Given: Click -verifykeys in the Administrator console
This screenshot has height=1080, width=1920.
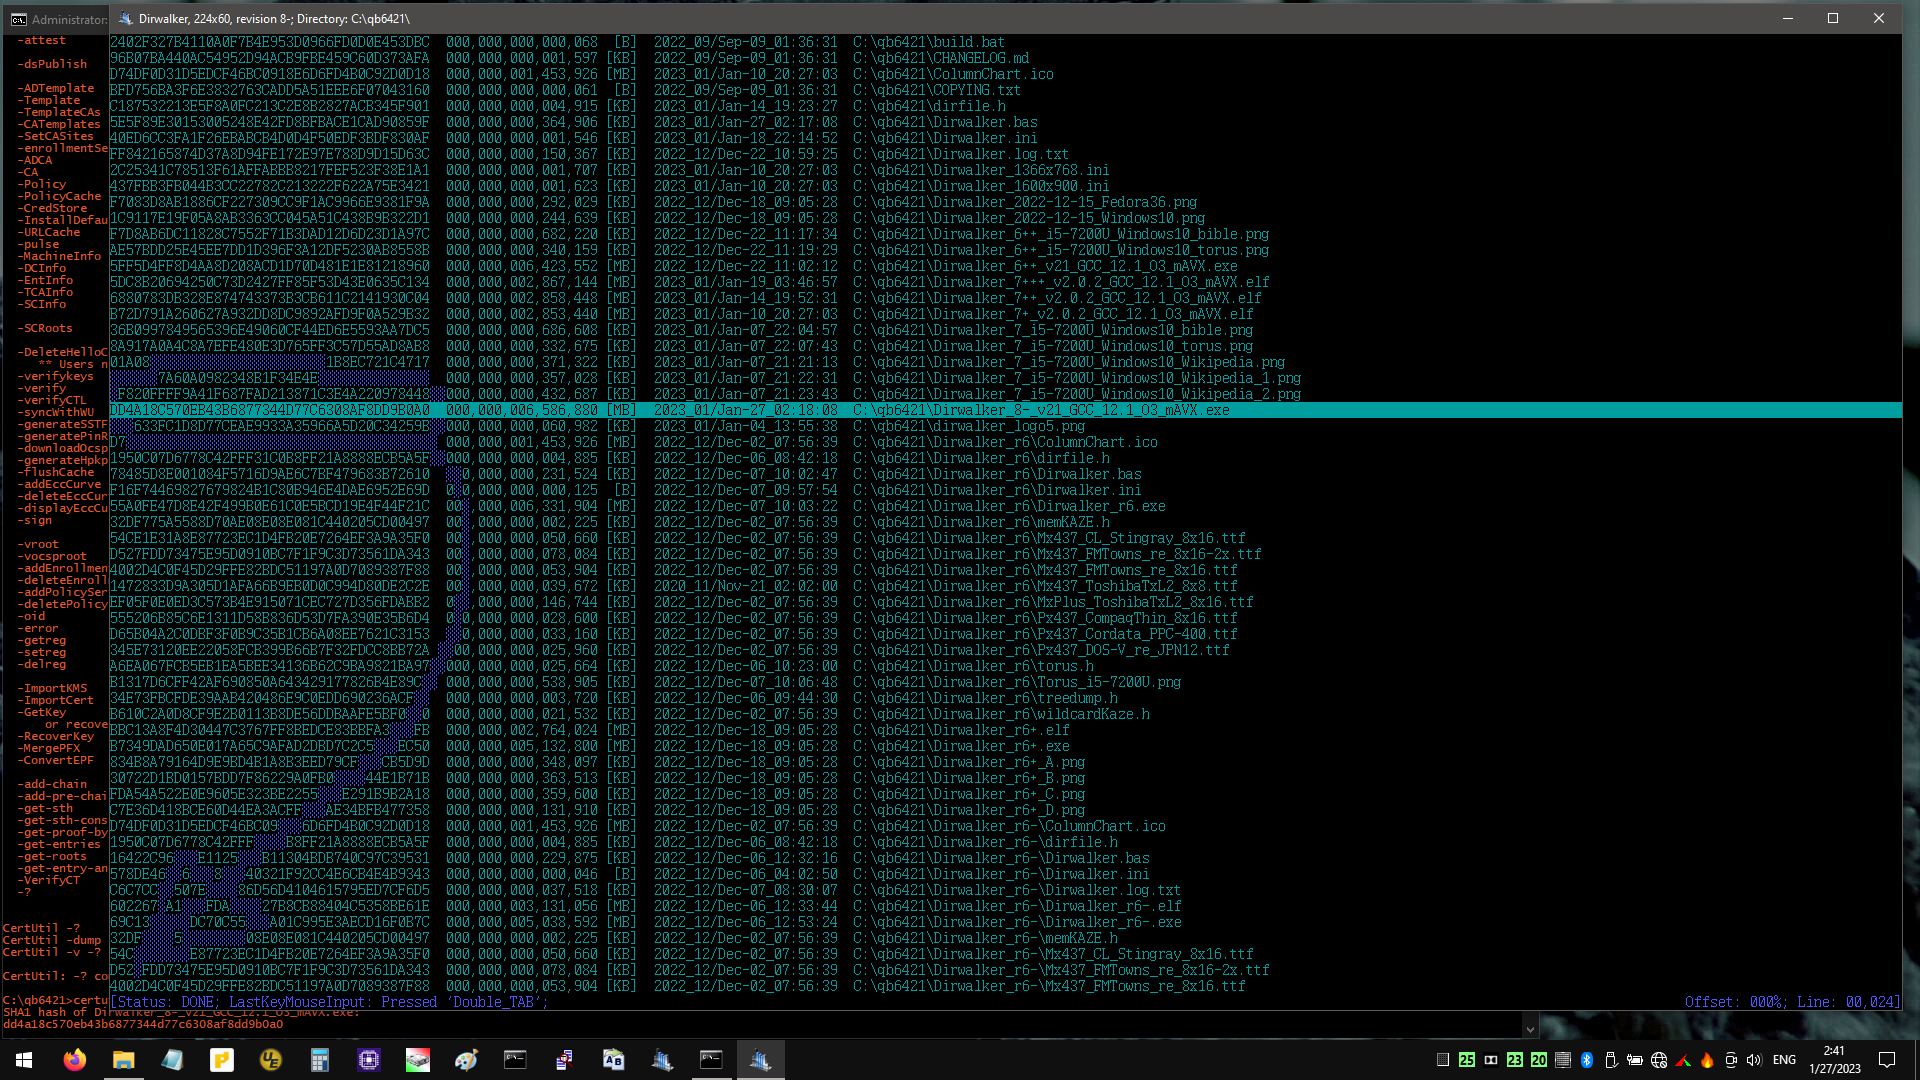Looking at the screenshot, I should coord(55,376).
